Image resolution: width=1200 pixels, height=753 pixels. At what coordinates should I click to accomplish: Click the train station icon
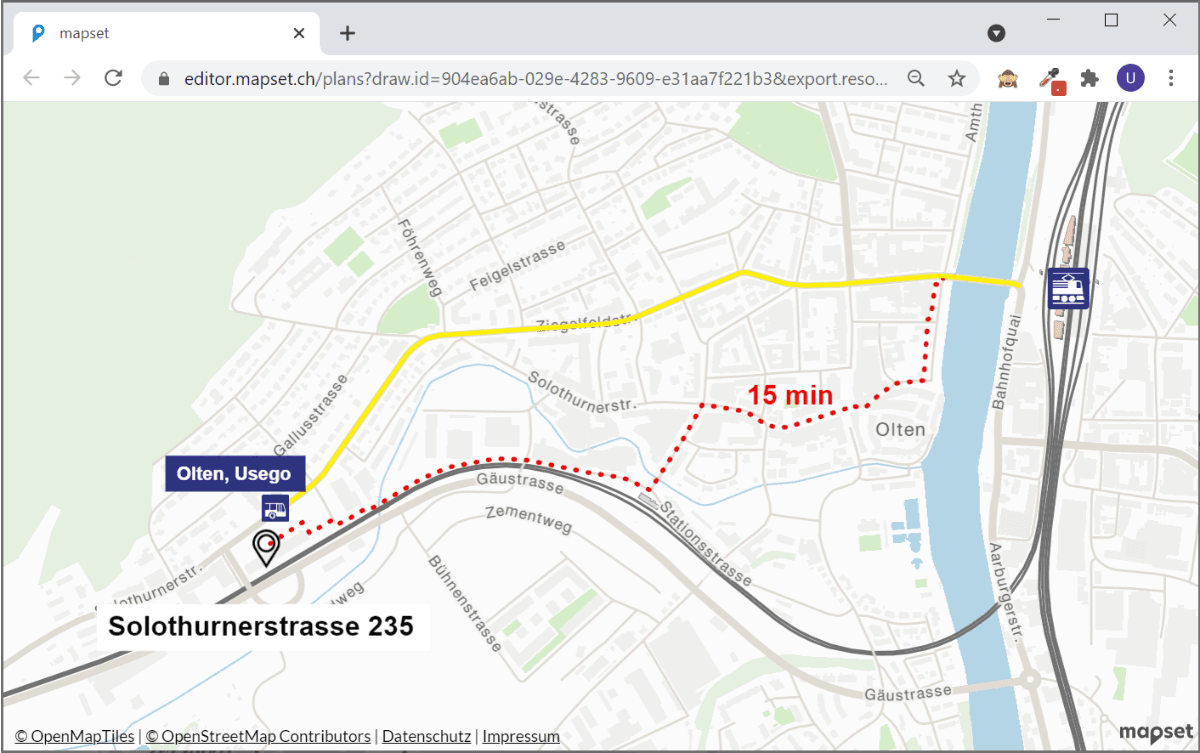pos(1068,289)
